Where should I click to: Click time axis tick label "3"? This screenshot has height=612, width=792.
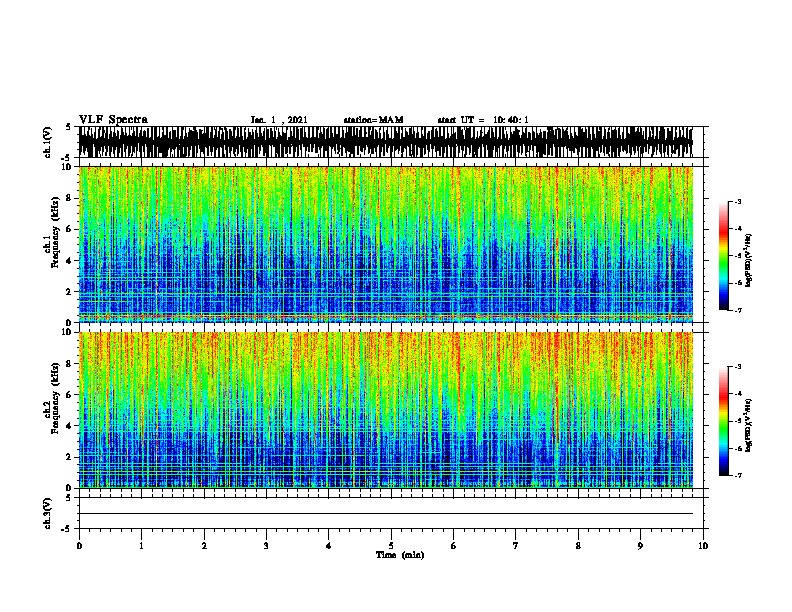point(266,546)
